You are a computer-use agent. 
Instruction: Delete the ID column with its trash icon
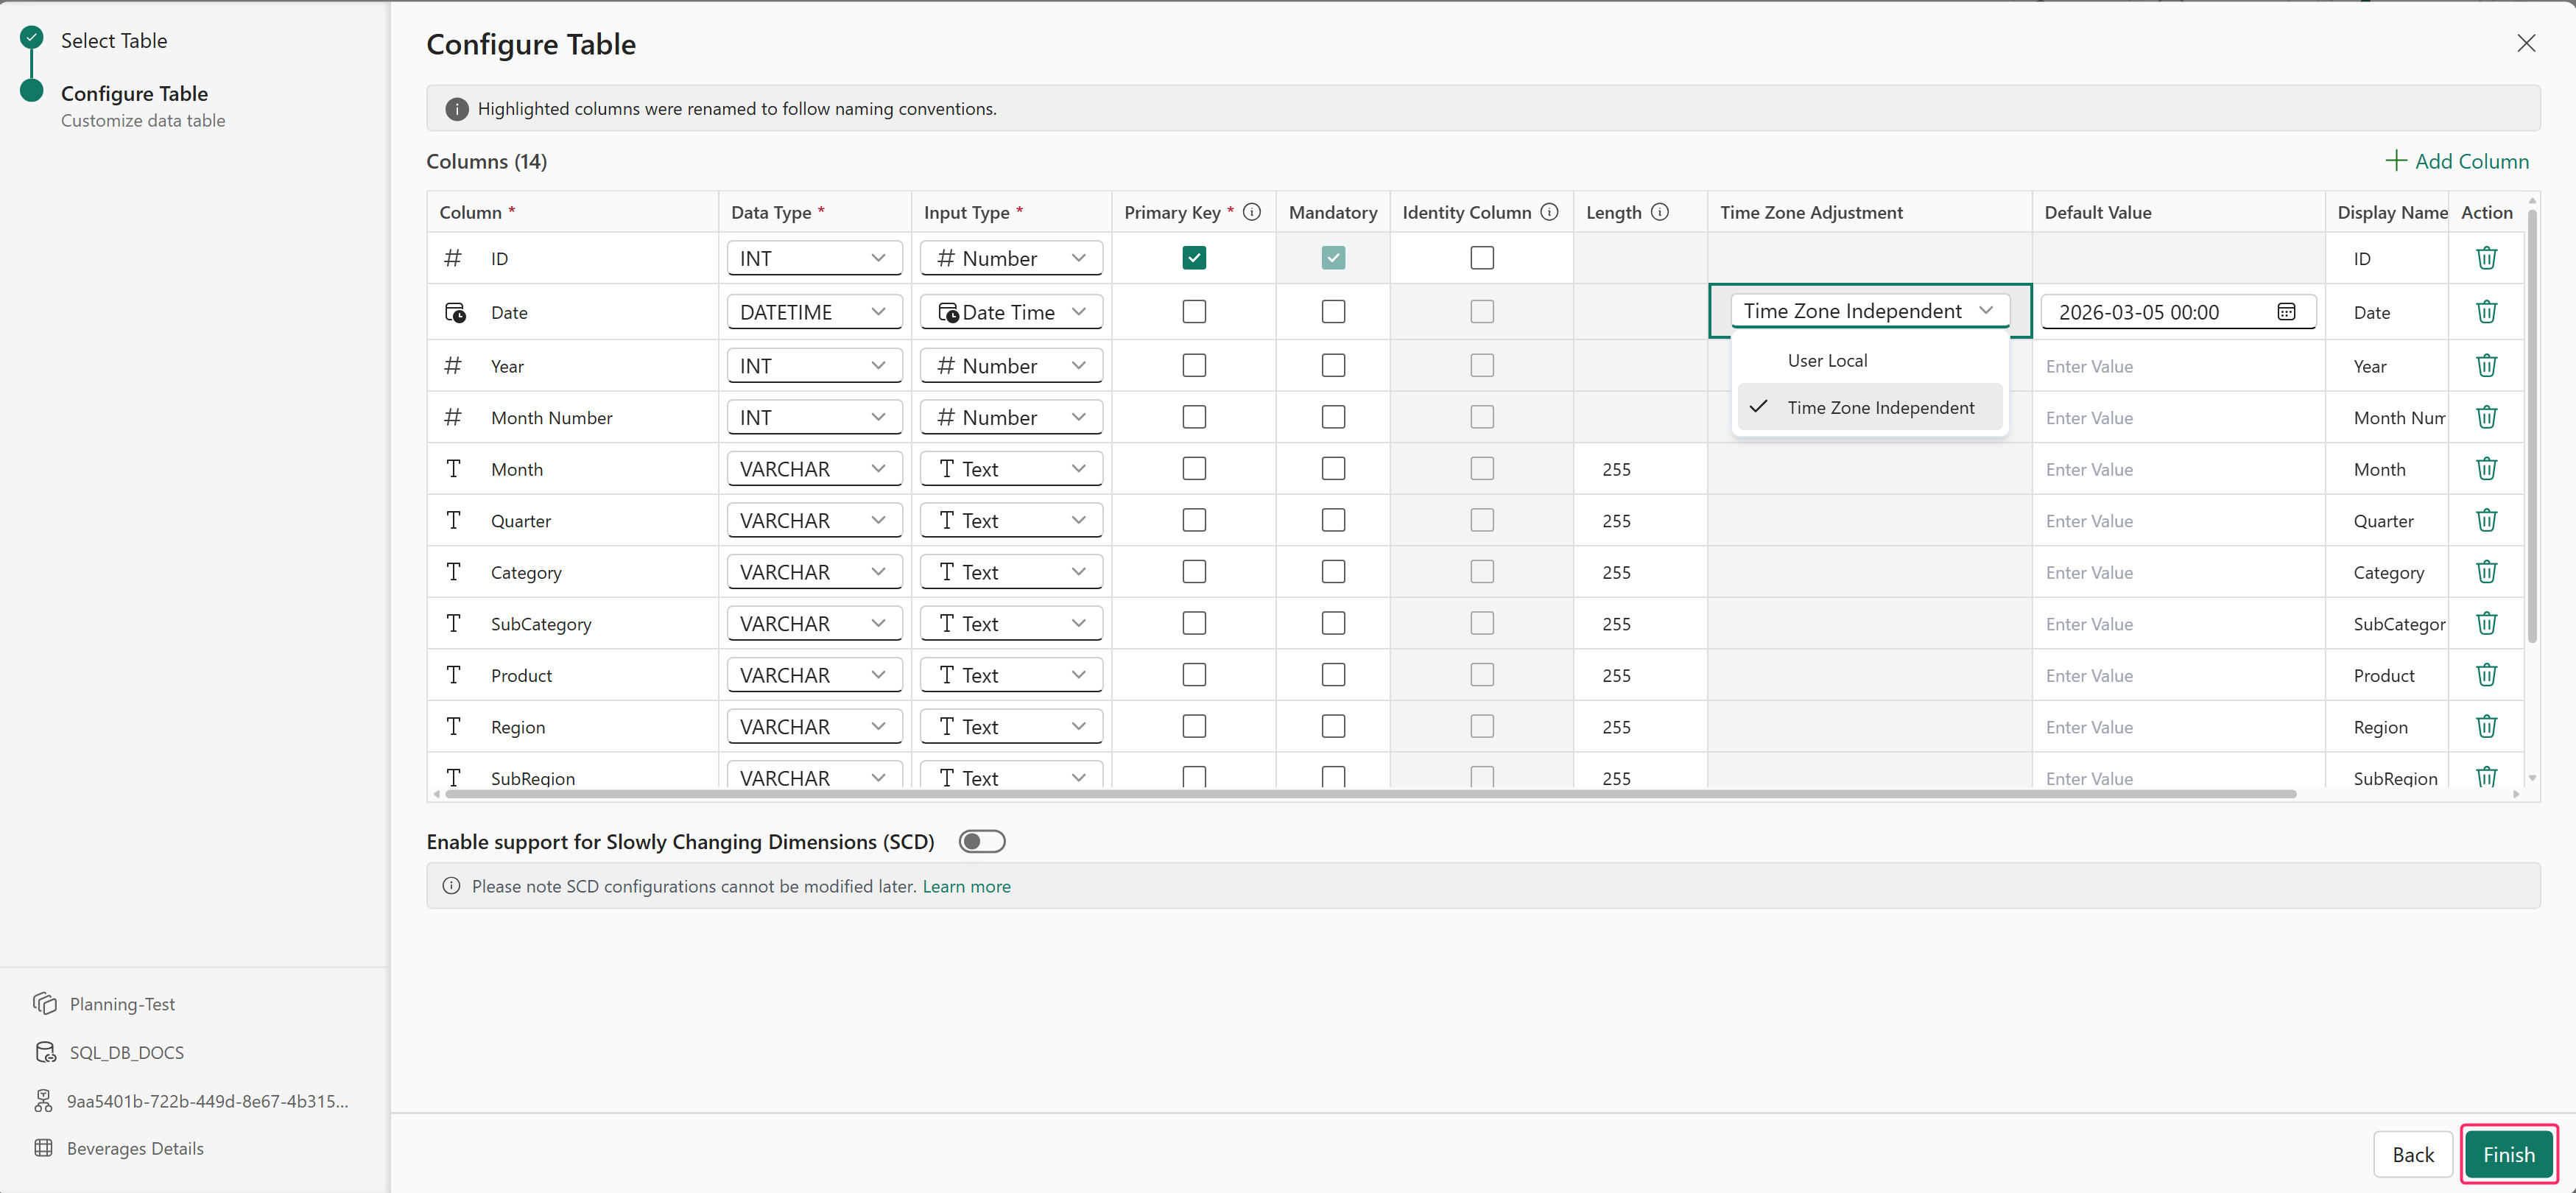[x=2486, y=258]
